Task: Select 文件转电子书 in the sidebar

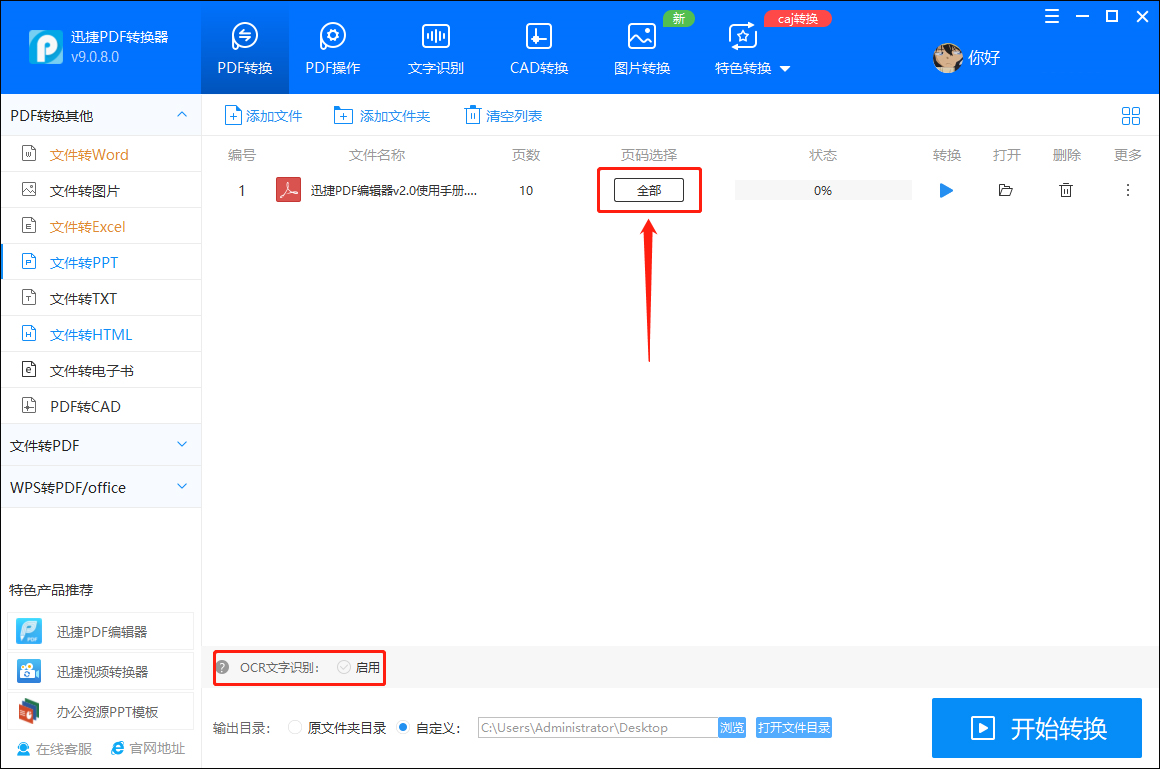Action: coord(101,370)
